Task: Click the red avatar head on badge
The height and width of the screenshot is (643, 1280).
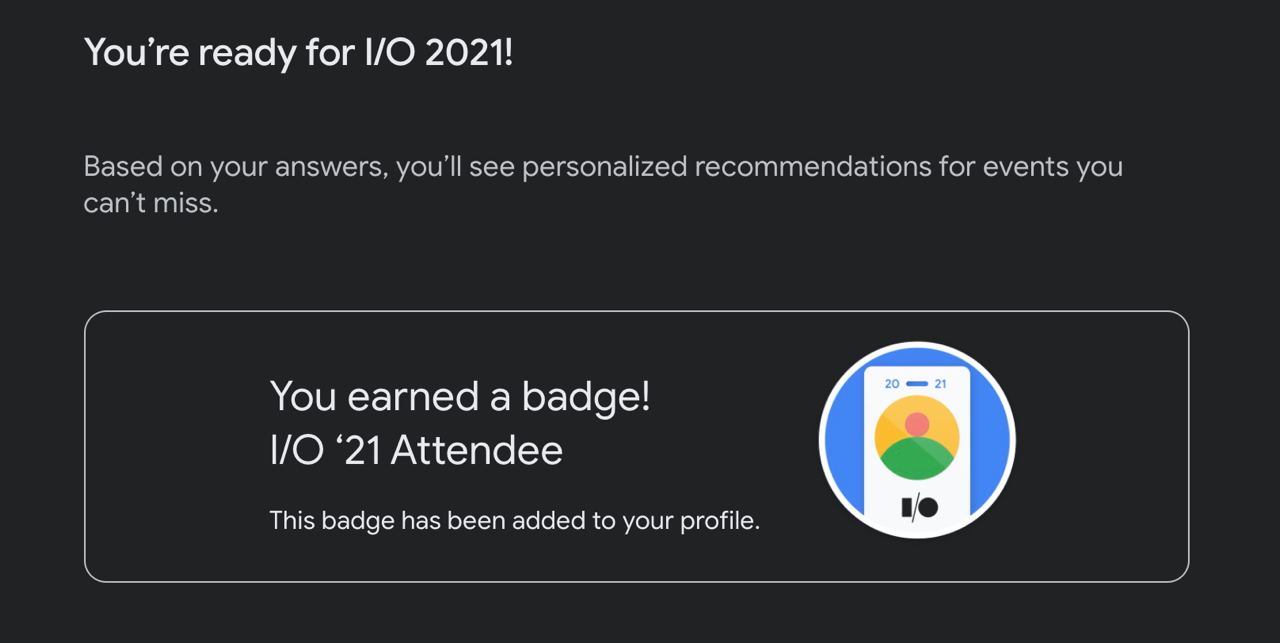Action: point(917,424)
